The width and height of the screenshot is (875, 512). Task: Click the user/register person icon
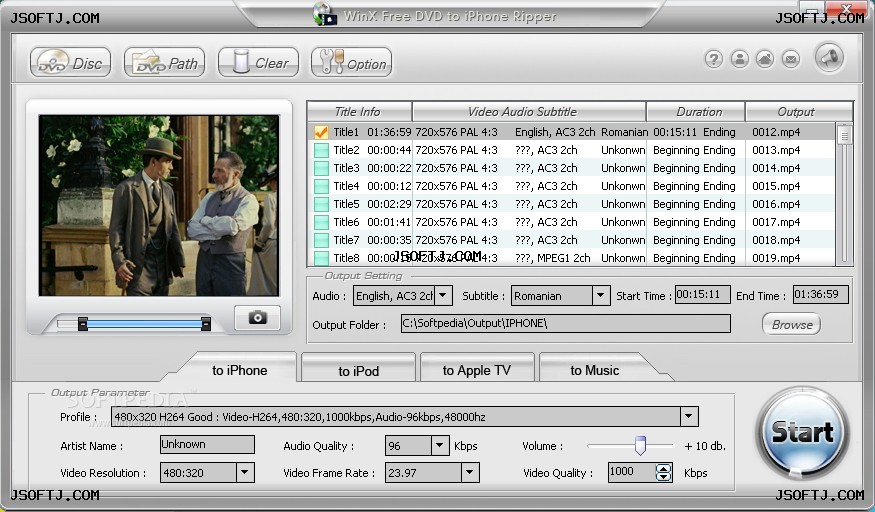click(739, 59)
